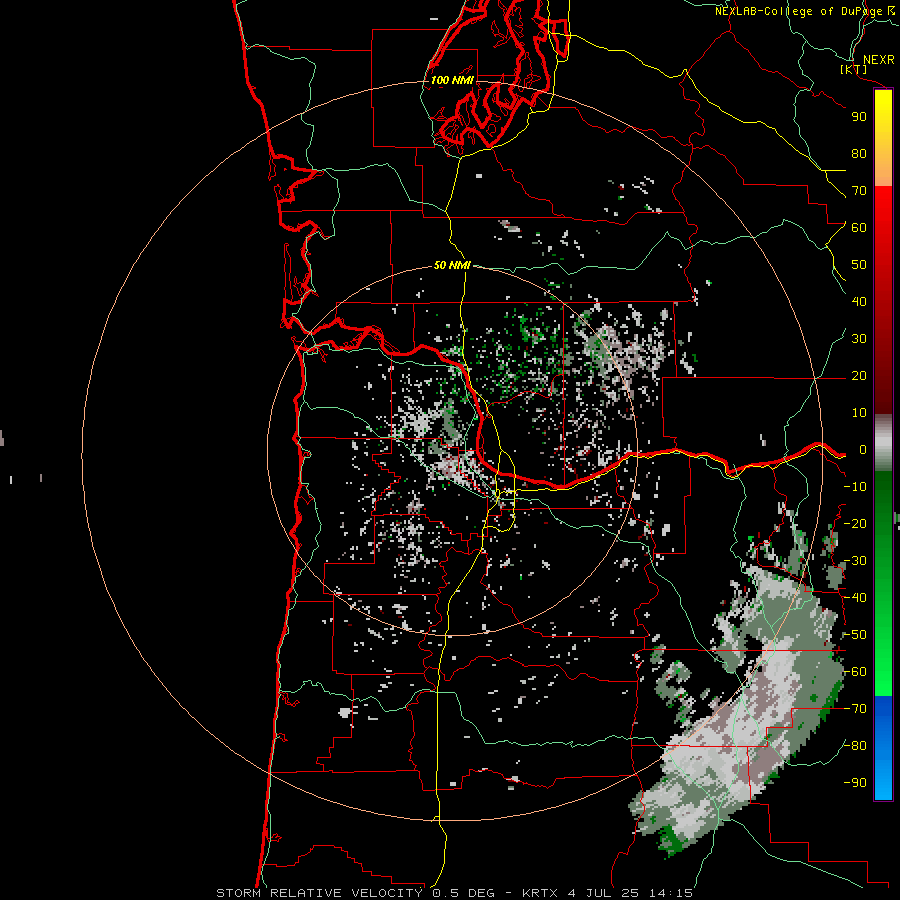This screenshot has height=900, width=900.
Task: Pick the orange segment of the color bar
Action: tap(883, 170)
